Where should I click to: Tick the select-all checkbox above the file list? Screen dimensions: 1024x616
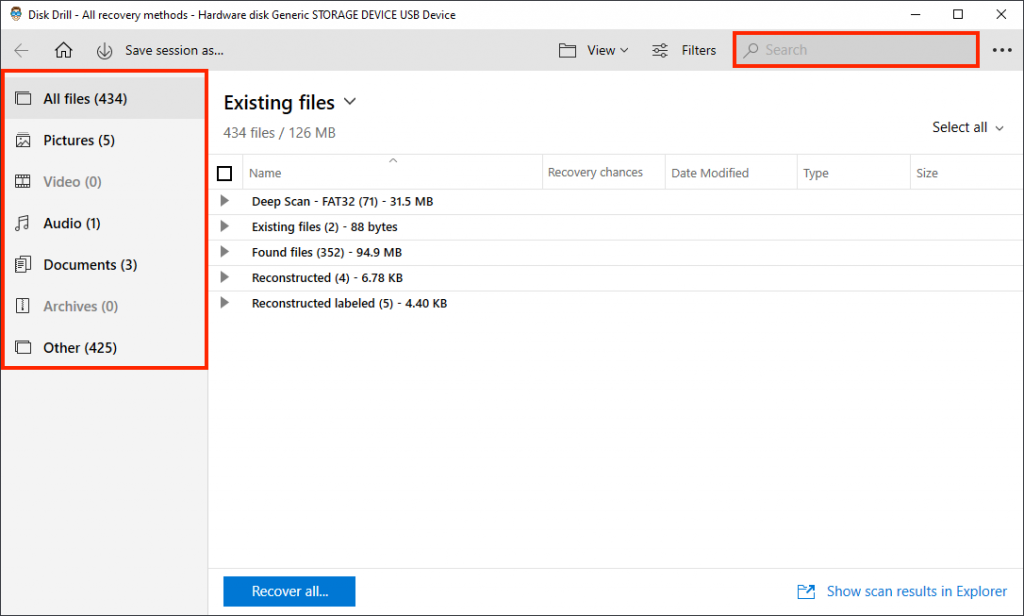pos(225,172)
